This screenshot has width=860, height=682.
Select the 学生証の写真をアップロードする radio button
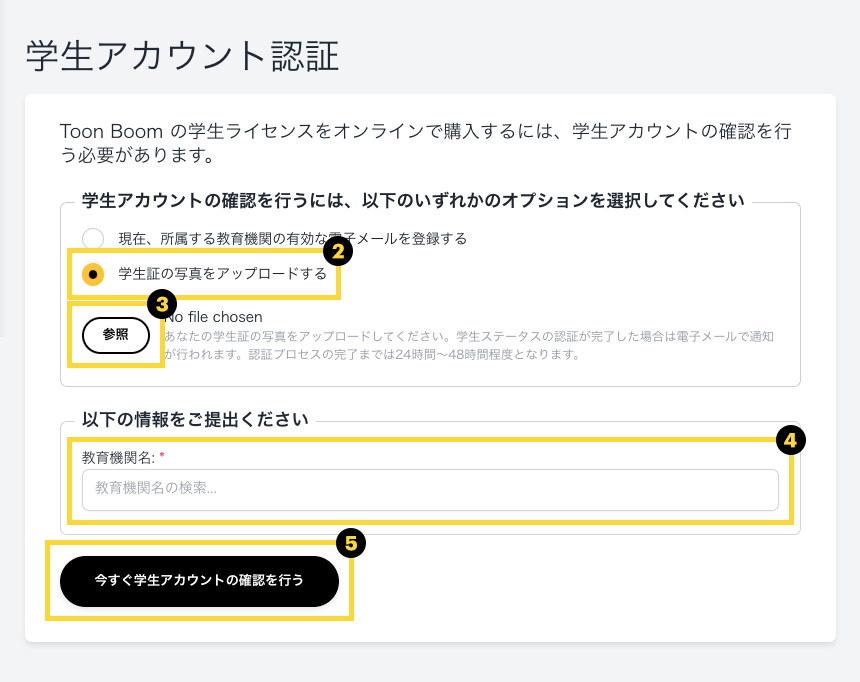(x=93, y=273)
